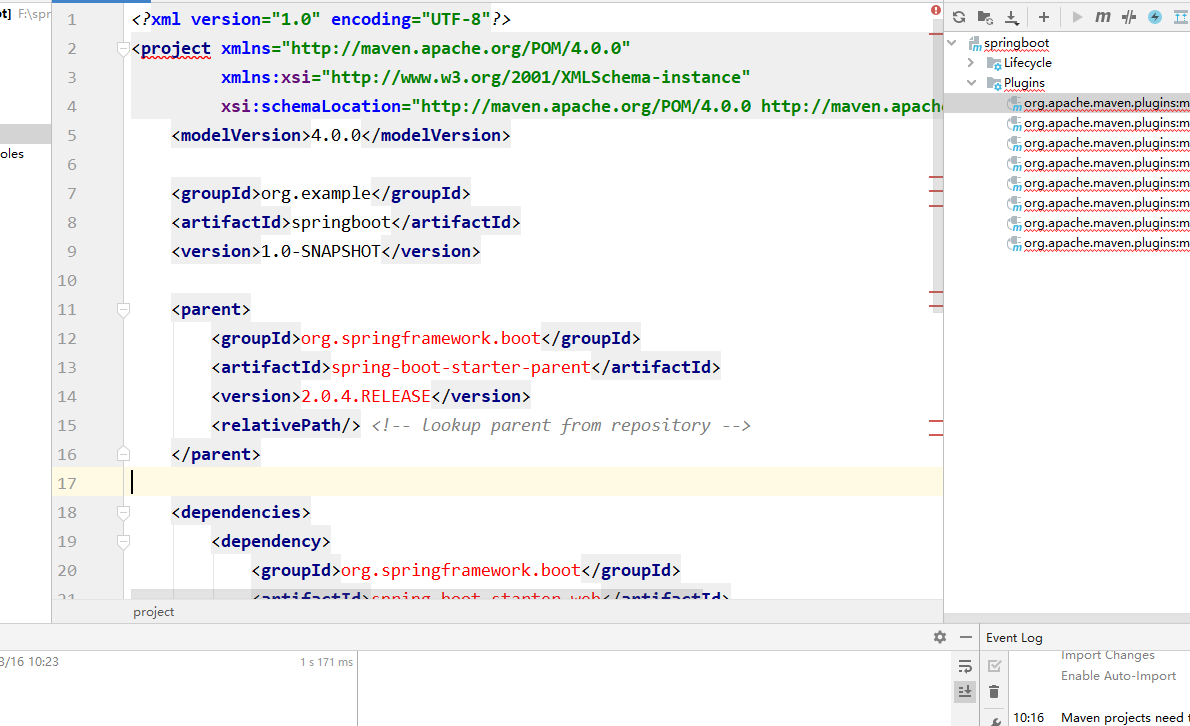Click the relativePath tag on line 15
1190x726 pixels.
click(285, 426)
